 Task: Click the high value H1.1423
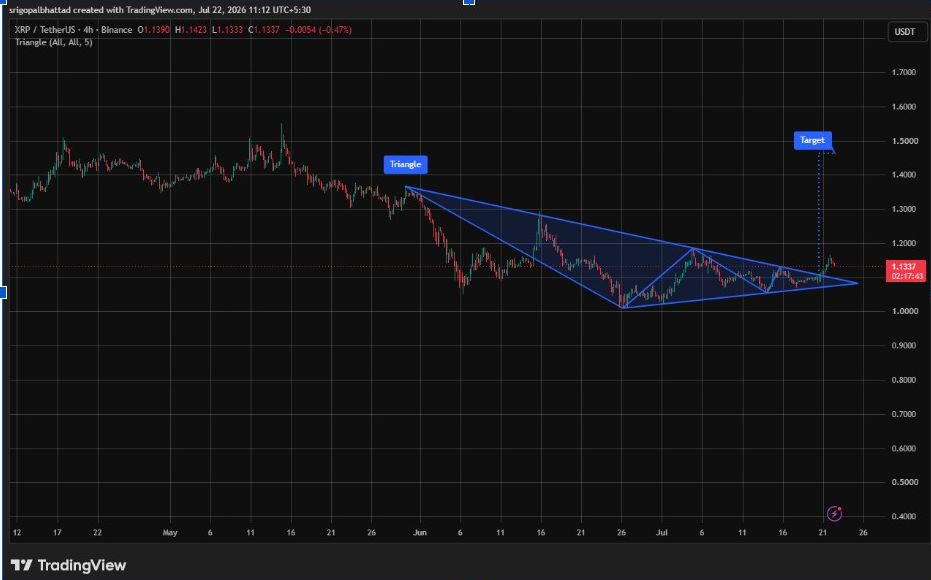191,30
